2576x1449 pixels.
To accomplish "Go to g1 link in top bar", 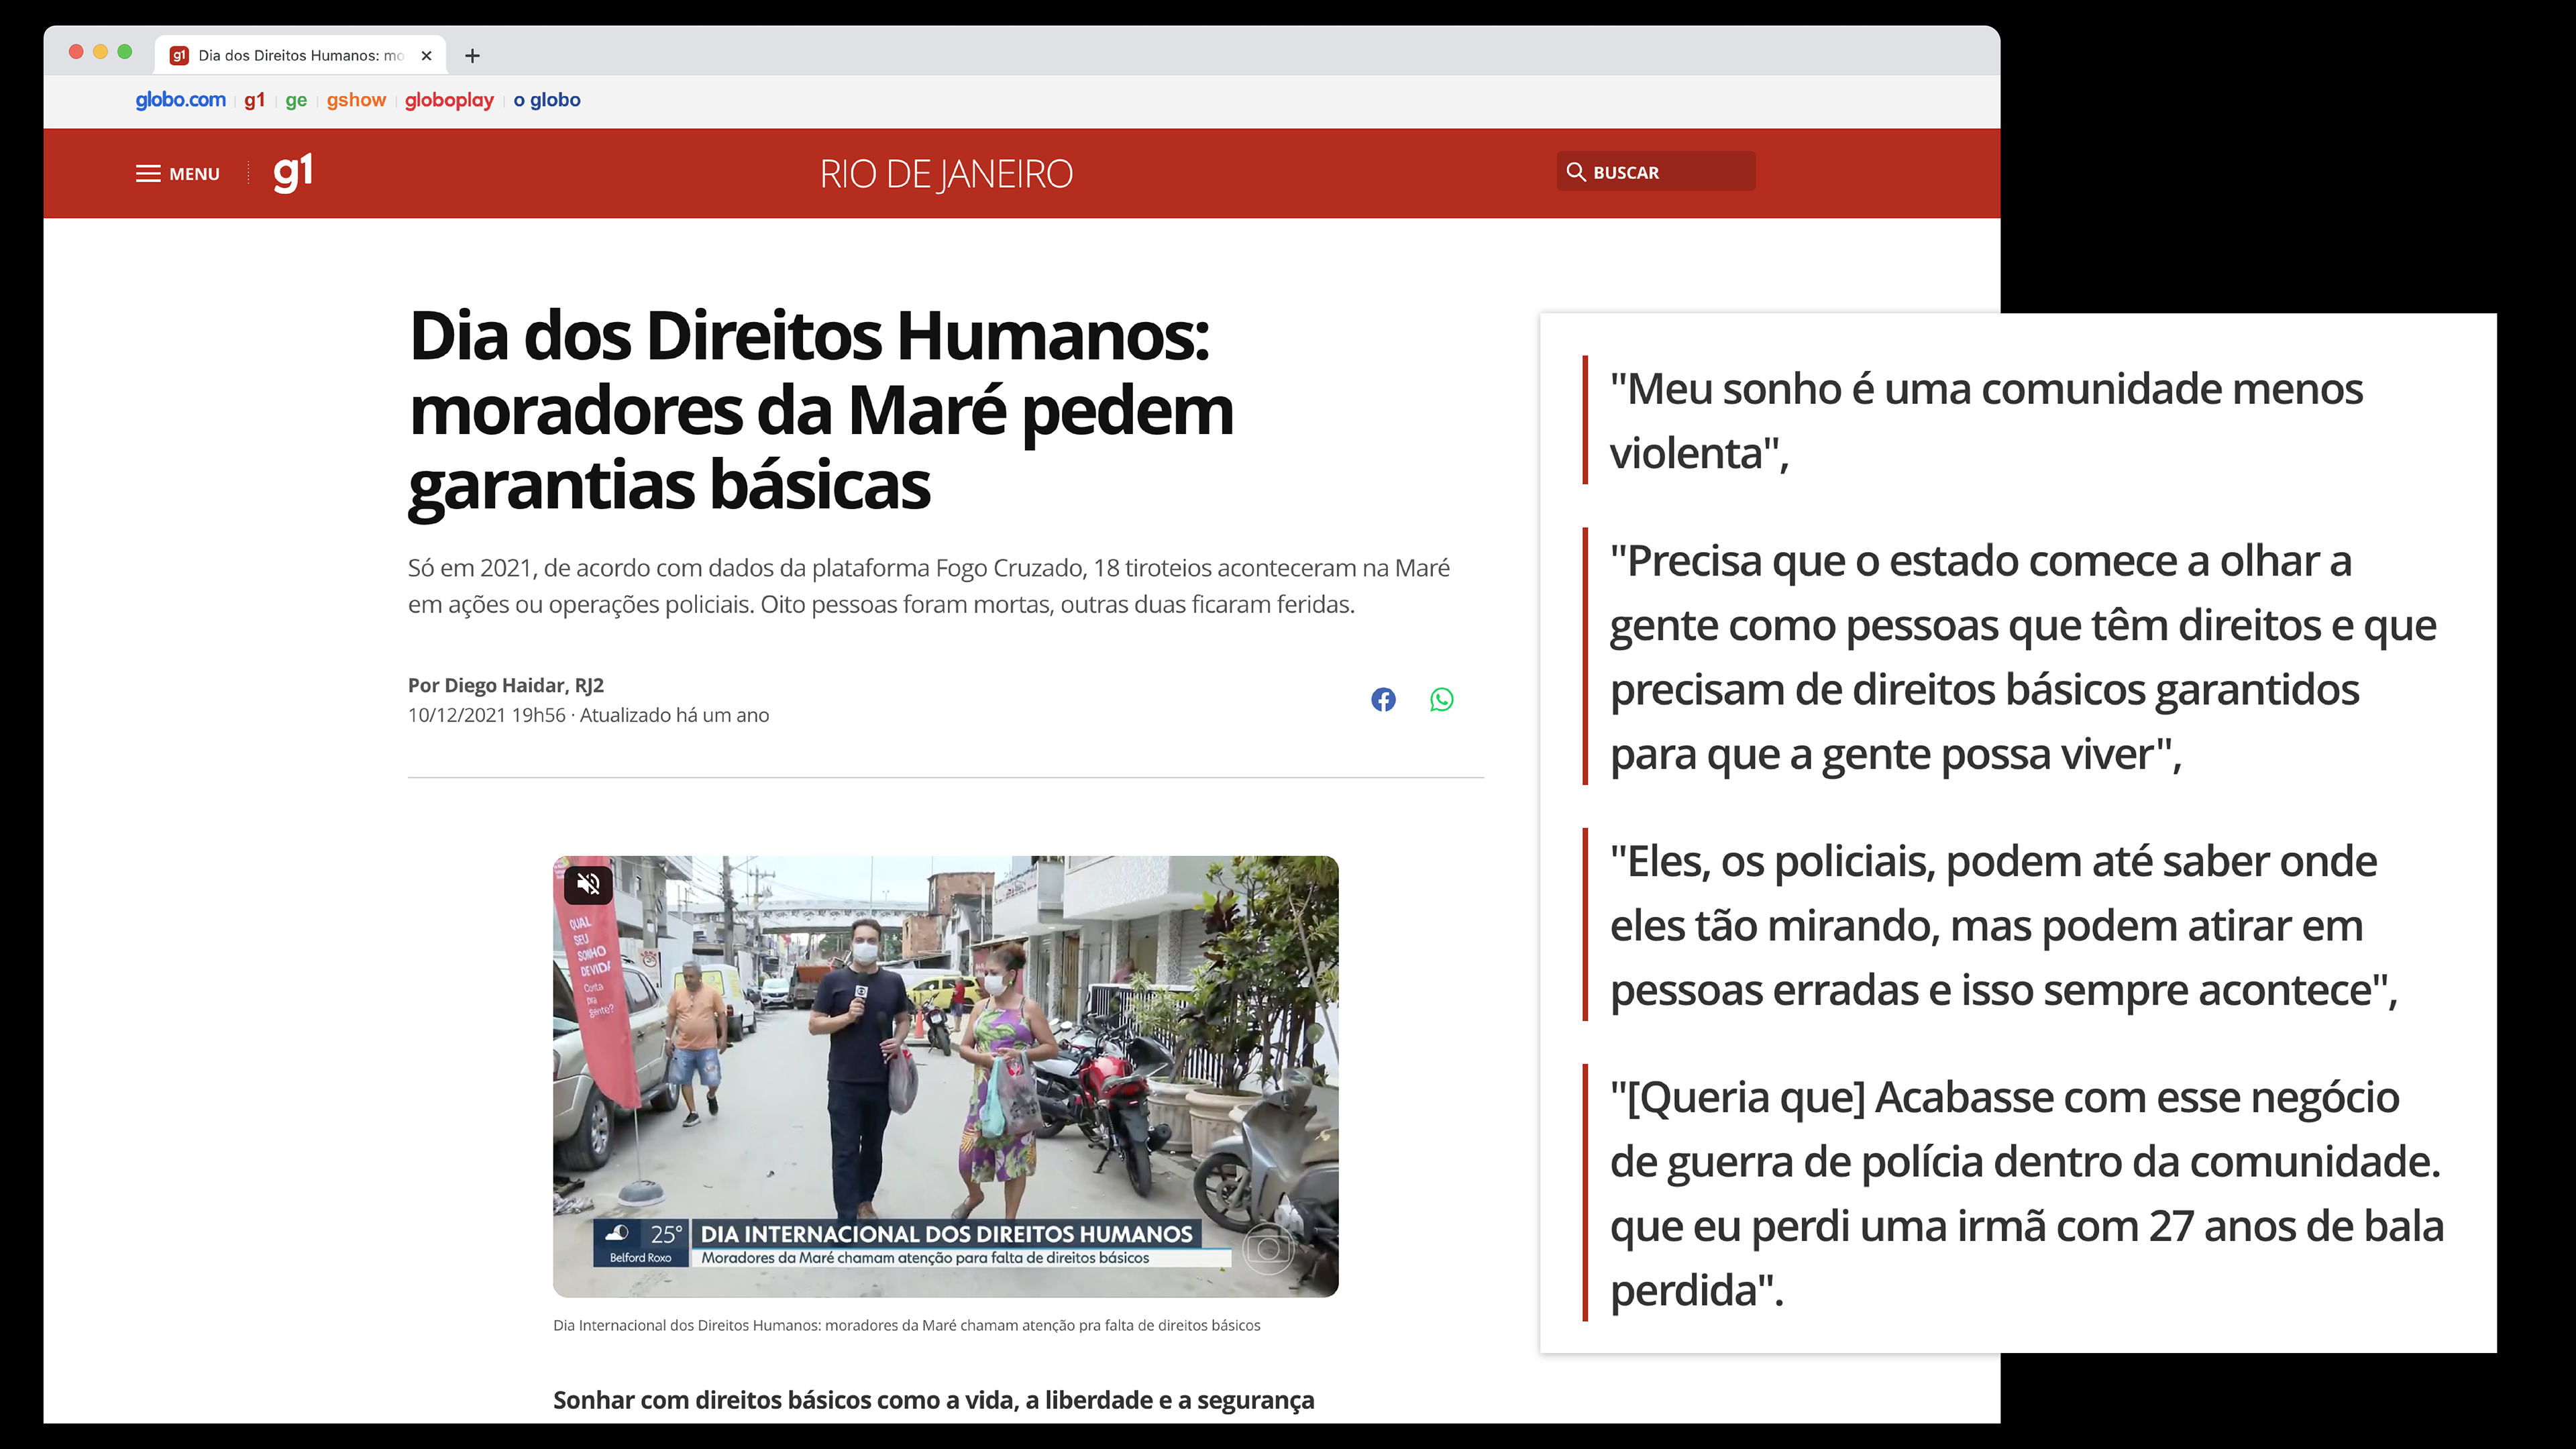I will pos(254,100).
